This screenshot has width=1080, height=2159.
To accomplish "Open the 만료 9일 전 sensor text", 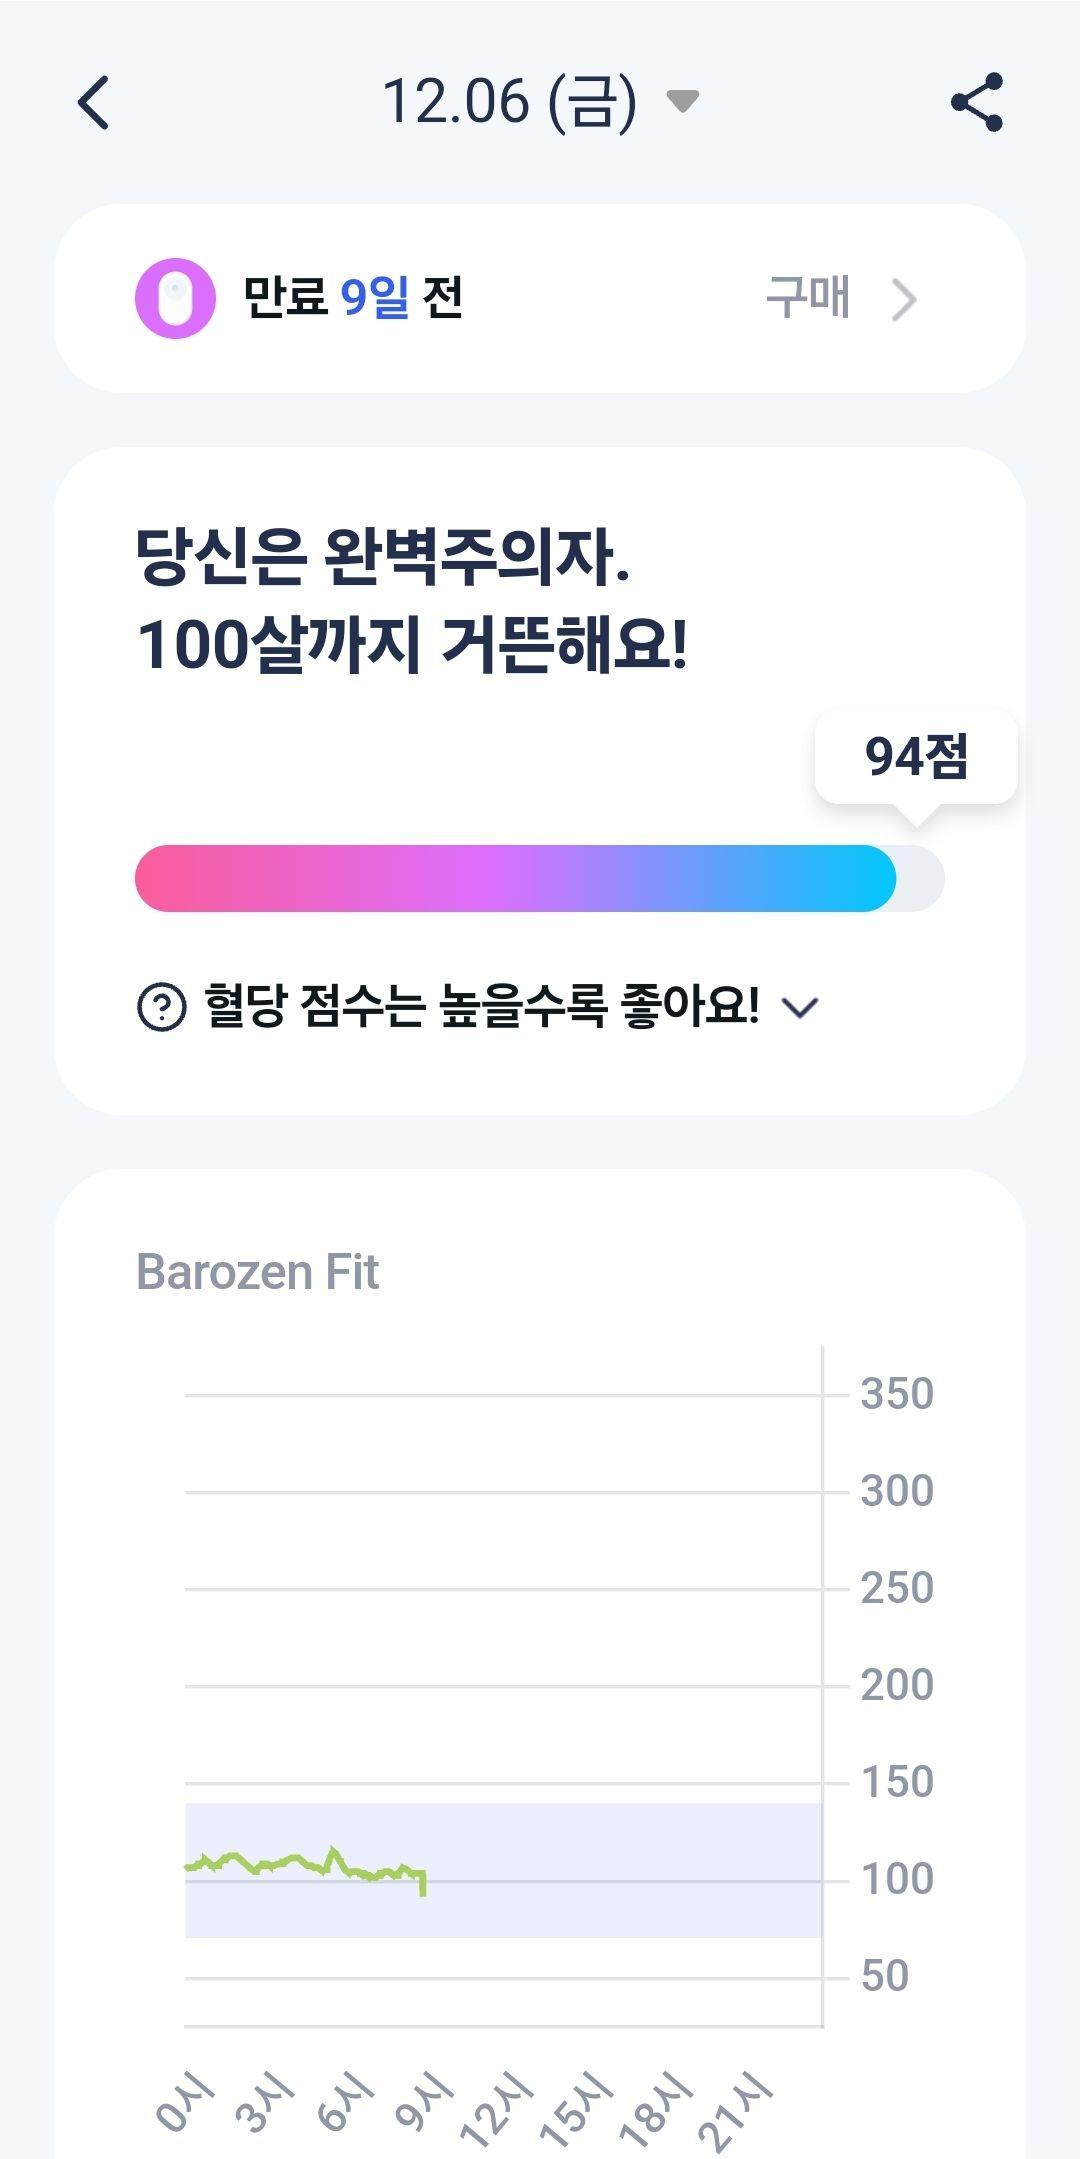I will pos(353,297).
